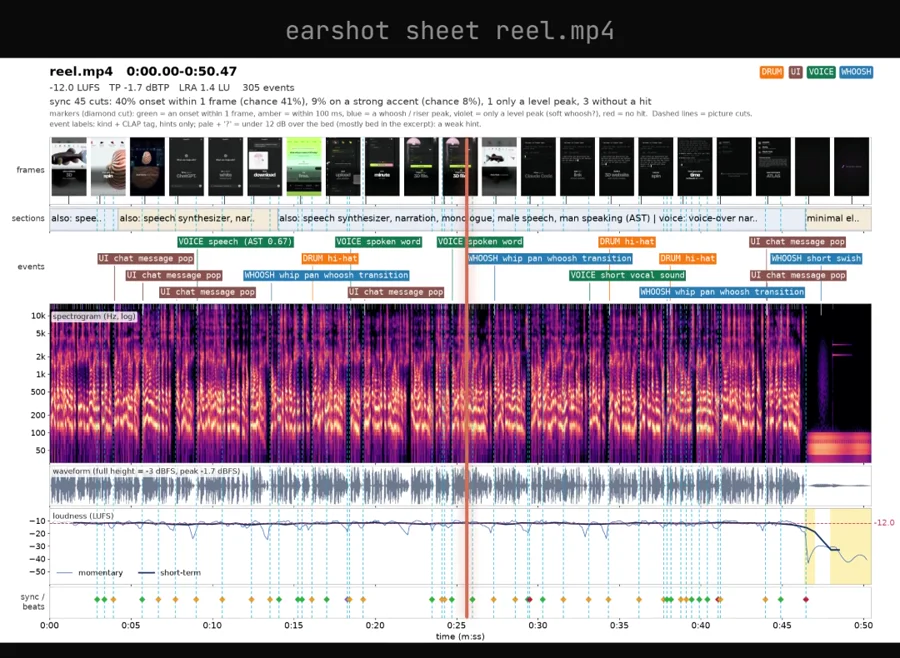Click the 'time (m:ss)' axis title
900x658 pixels.
coord(460,636)
